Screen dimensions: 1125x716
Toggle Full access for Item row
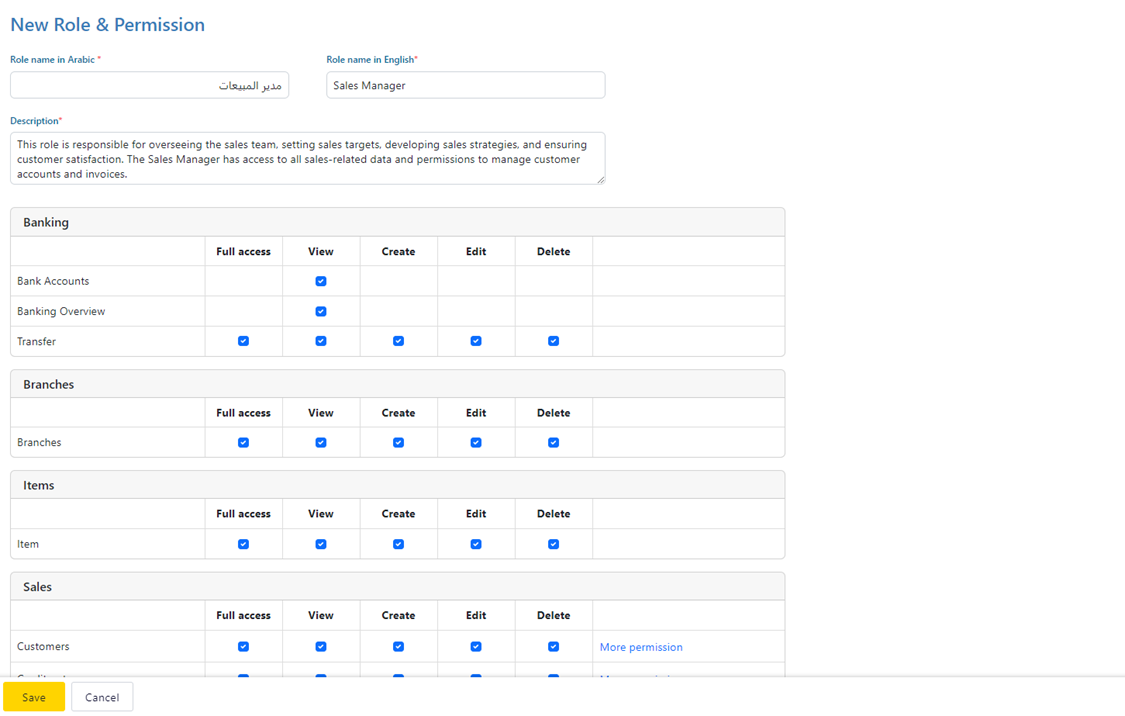(x=243, y=544)
